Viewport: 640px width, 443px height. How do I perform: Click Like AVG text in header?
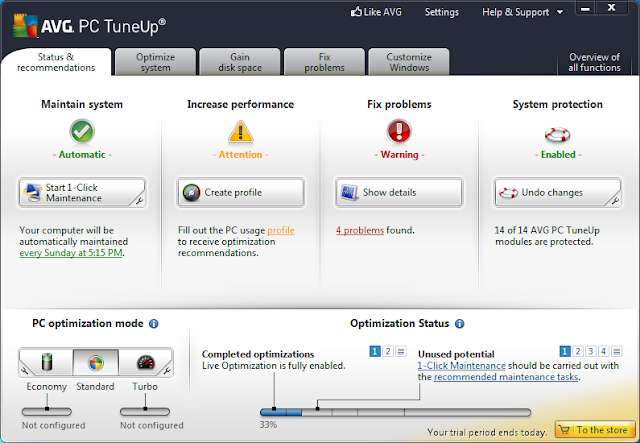point(382,12)
